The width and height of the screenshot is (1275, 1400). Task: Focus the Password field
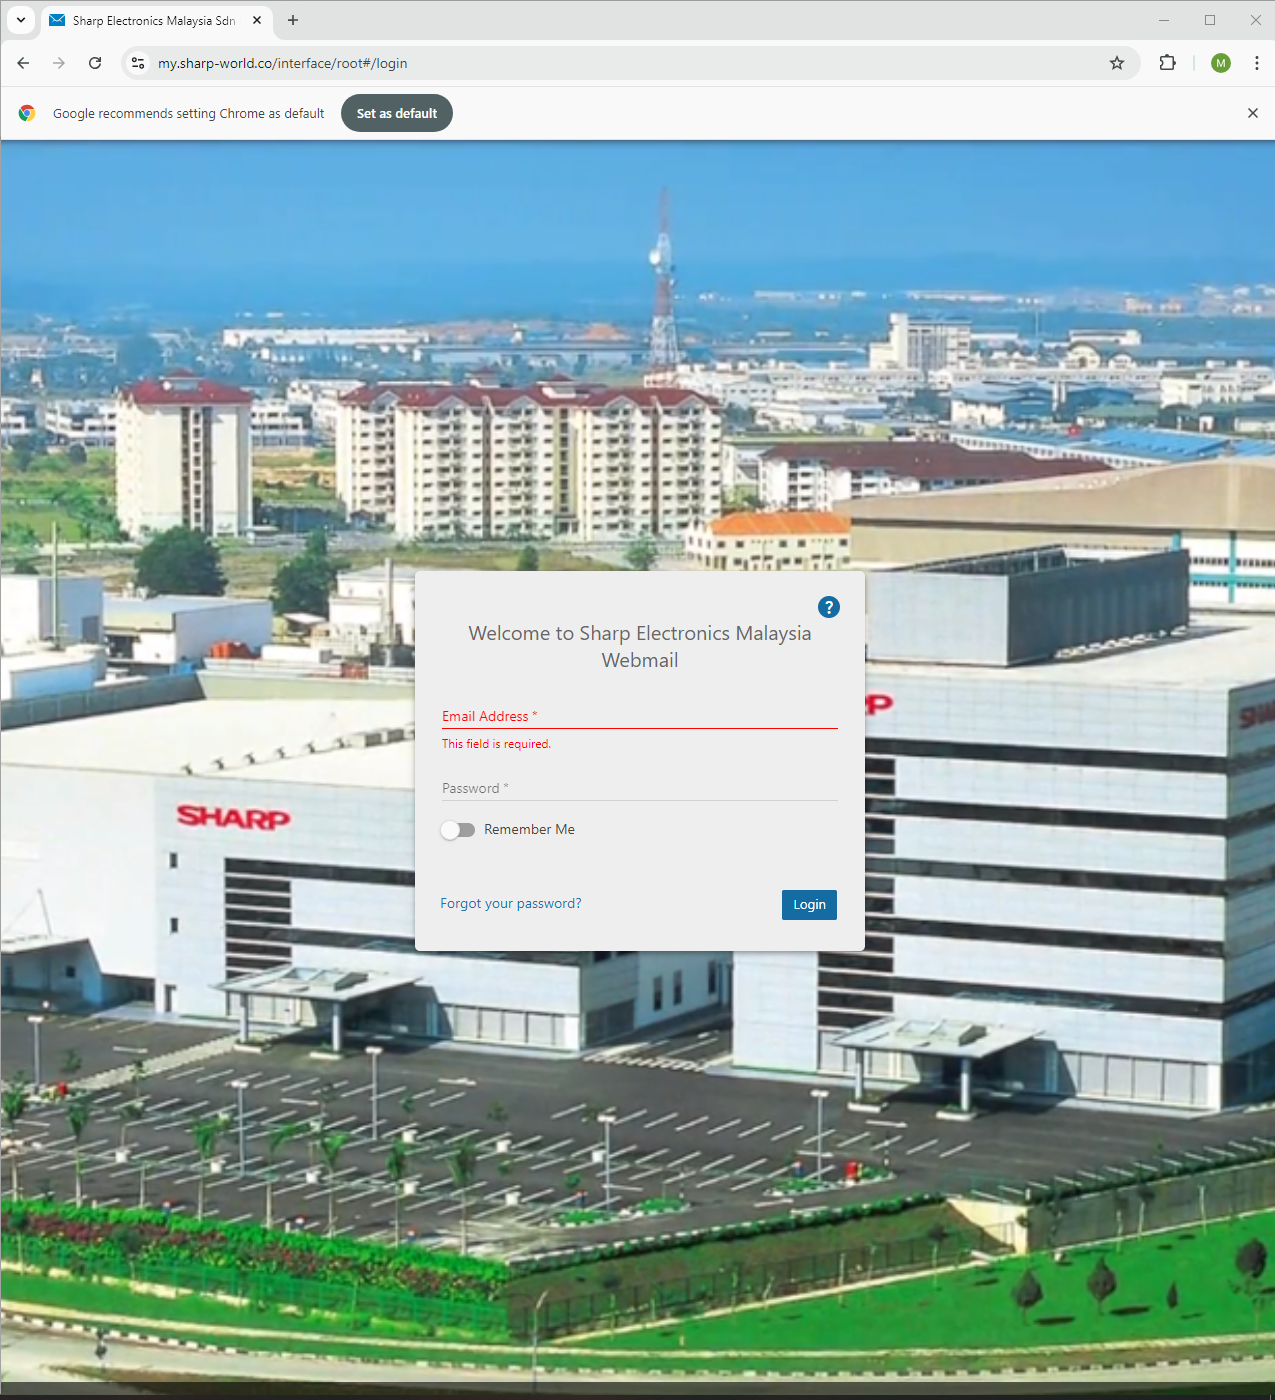[x=640, y=788]
